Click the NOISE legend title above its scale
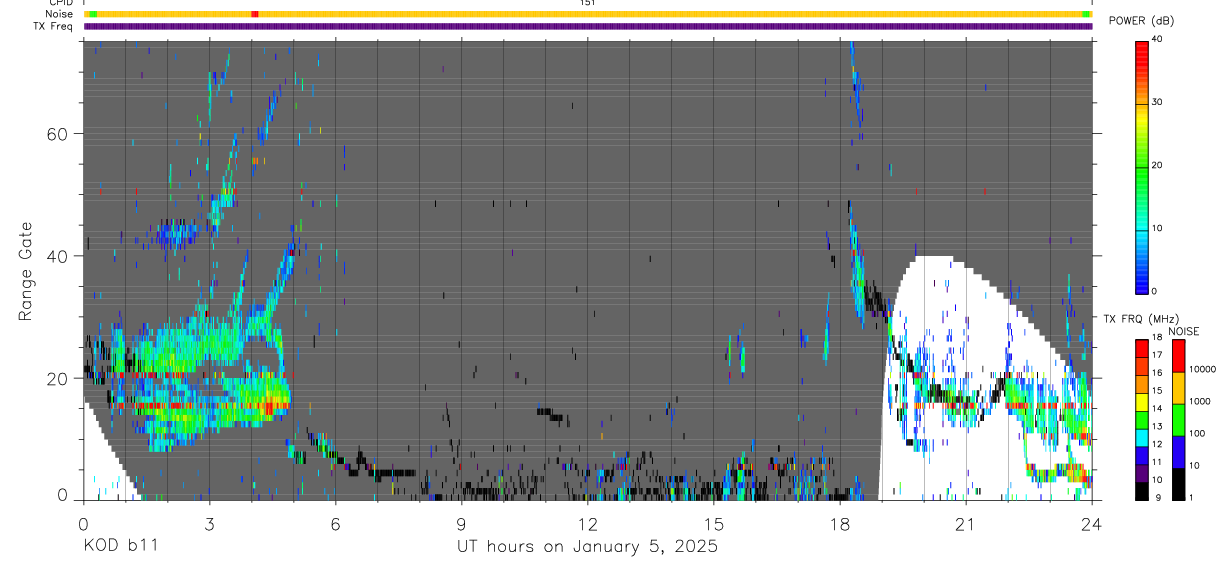1228x567 pixels. 1183,331
